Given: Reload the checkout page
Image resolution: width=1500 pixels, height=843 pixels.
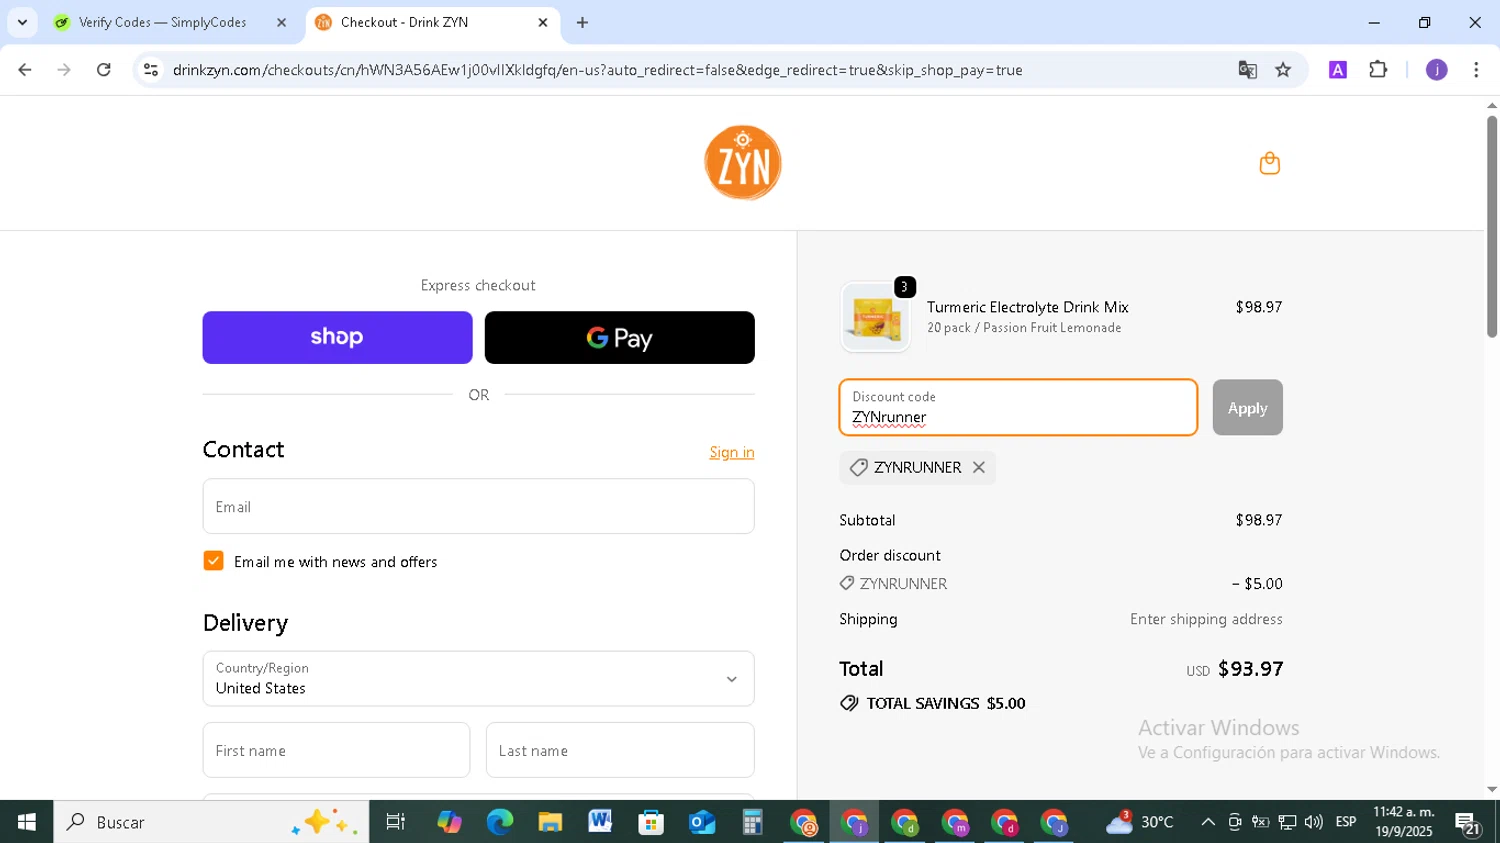Looking at the screenshot, I should click(104, 70).
